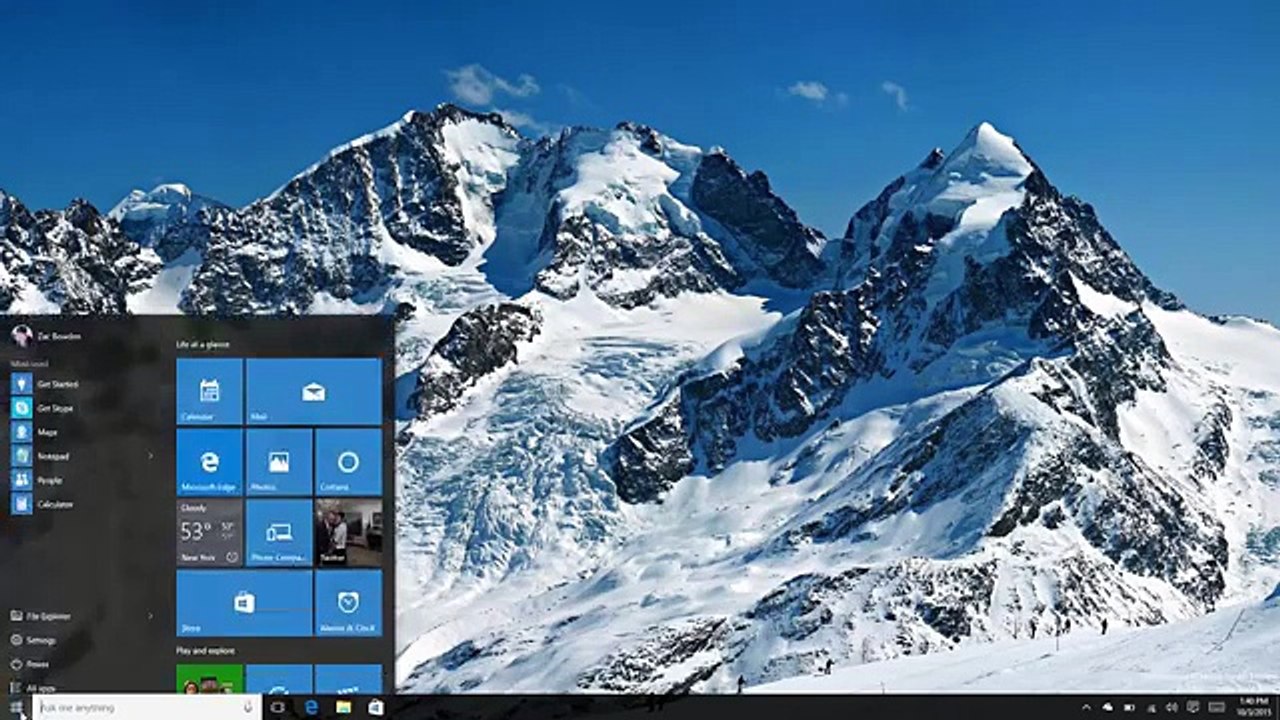Select the Play and explore group heading
The height and width of the screenshot is (720, 1280).
click(206, 650)
